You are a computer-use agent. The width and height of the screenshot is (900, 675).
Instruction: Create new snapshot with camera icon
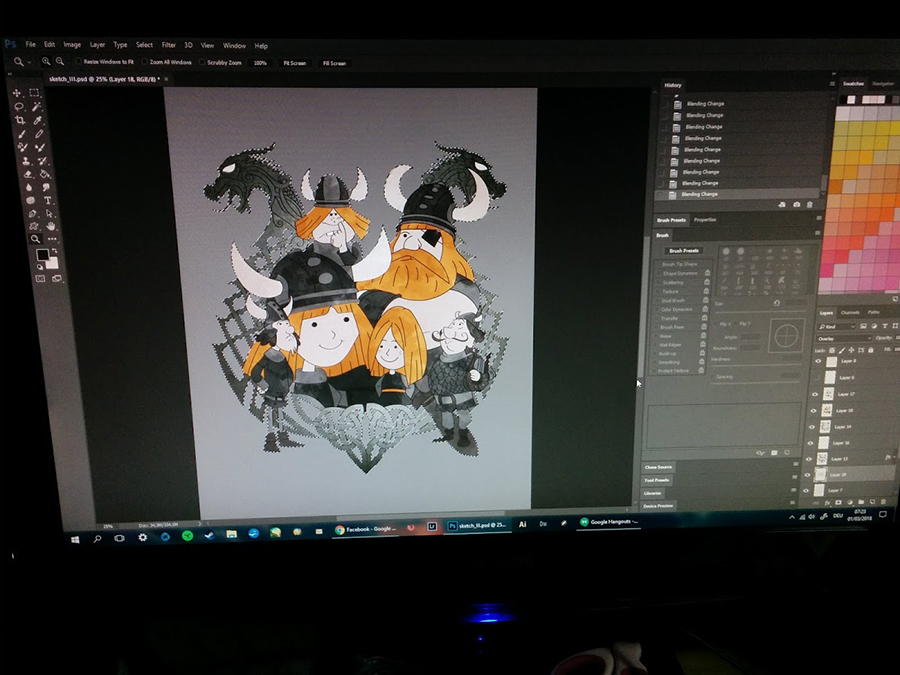point(795,205)
